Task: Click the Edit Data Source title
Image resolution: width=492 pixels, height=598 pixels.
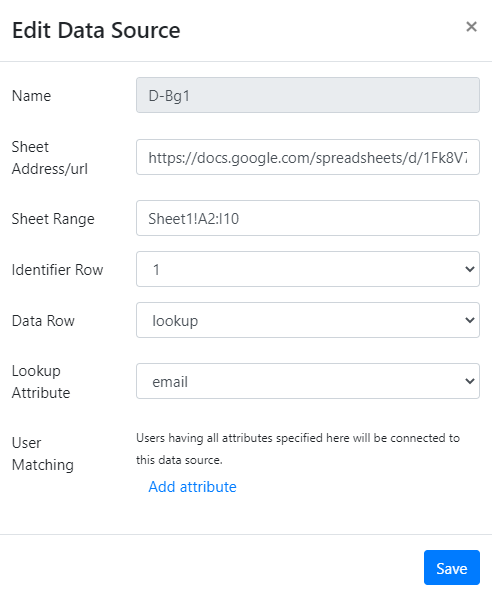Action: pyautogui.click(x=96, y=31)
